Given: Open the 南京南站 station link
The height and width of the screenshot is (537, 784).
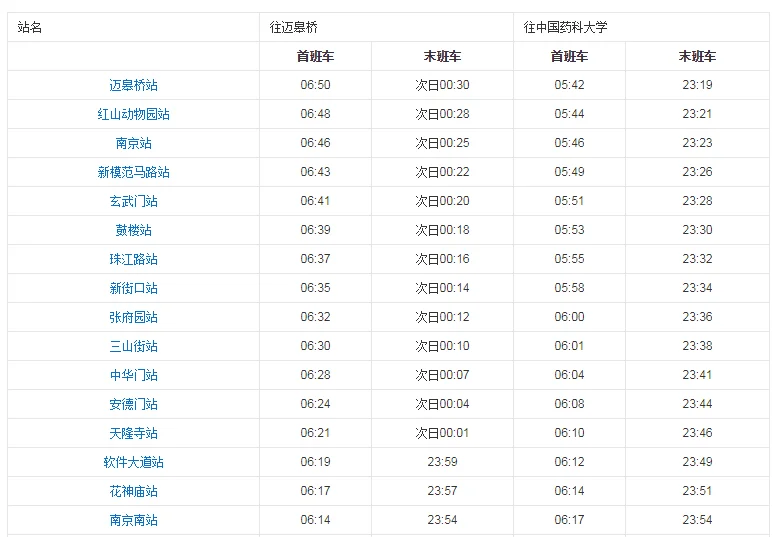Looking at the screenshot, I should coord(134,520).
